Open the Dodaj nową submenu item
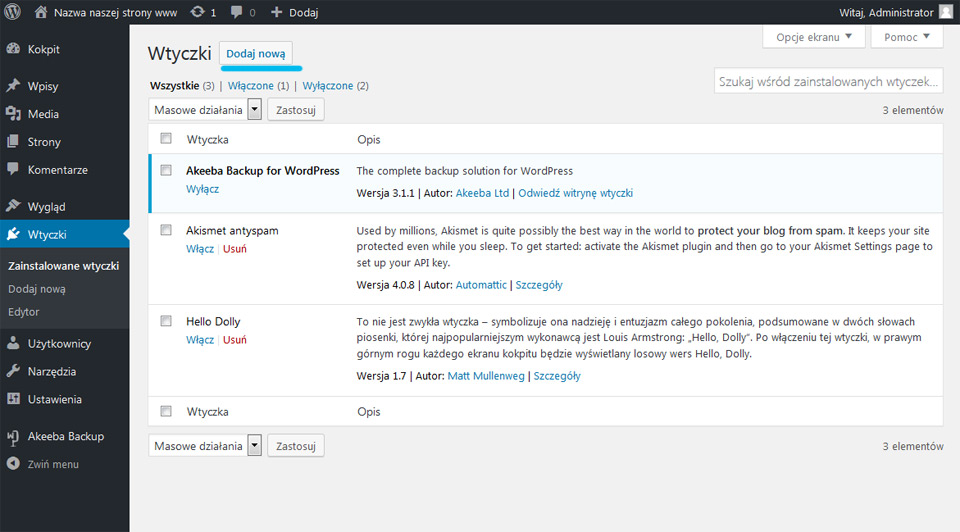This screenshot has width=960, height=532. (37, 289)
